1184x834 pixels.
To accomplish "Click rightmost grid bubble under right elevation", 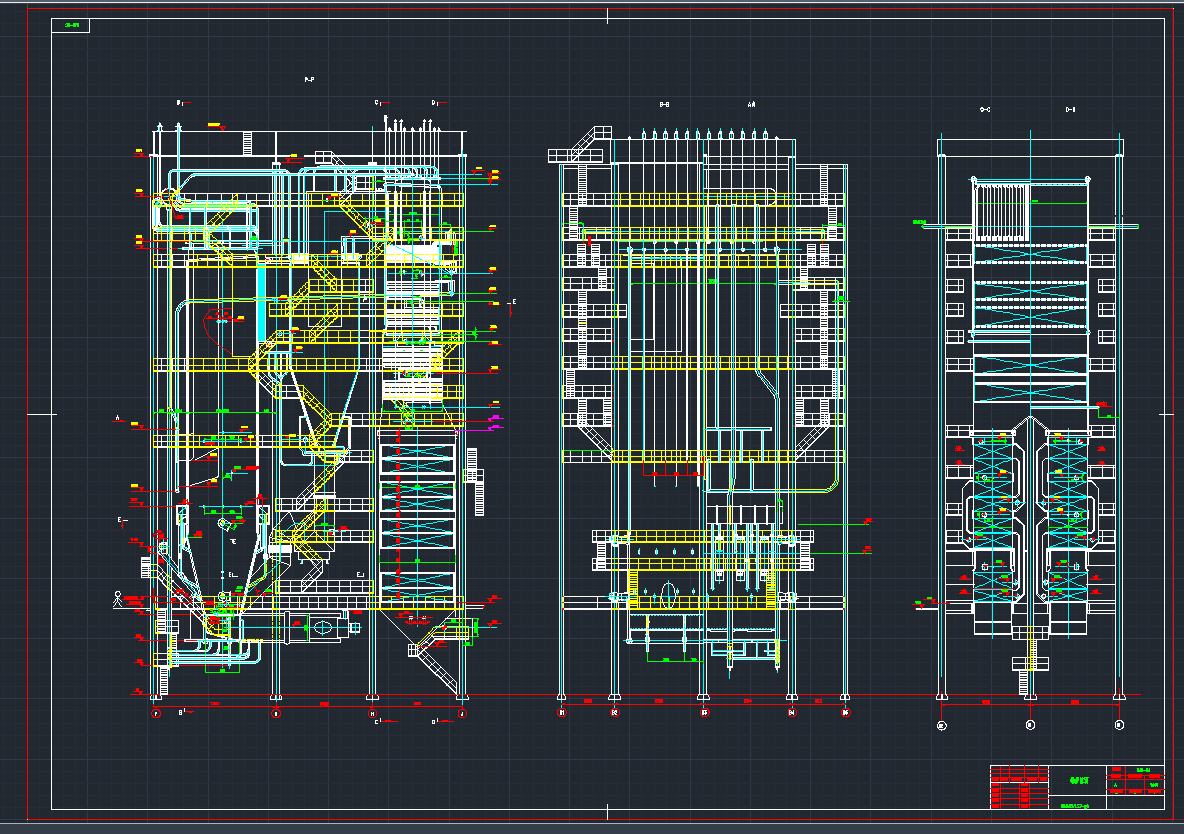I will [x=1120, y=724].
